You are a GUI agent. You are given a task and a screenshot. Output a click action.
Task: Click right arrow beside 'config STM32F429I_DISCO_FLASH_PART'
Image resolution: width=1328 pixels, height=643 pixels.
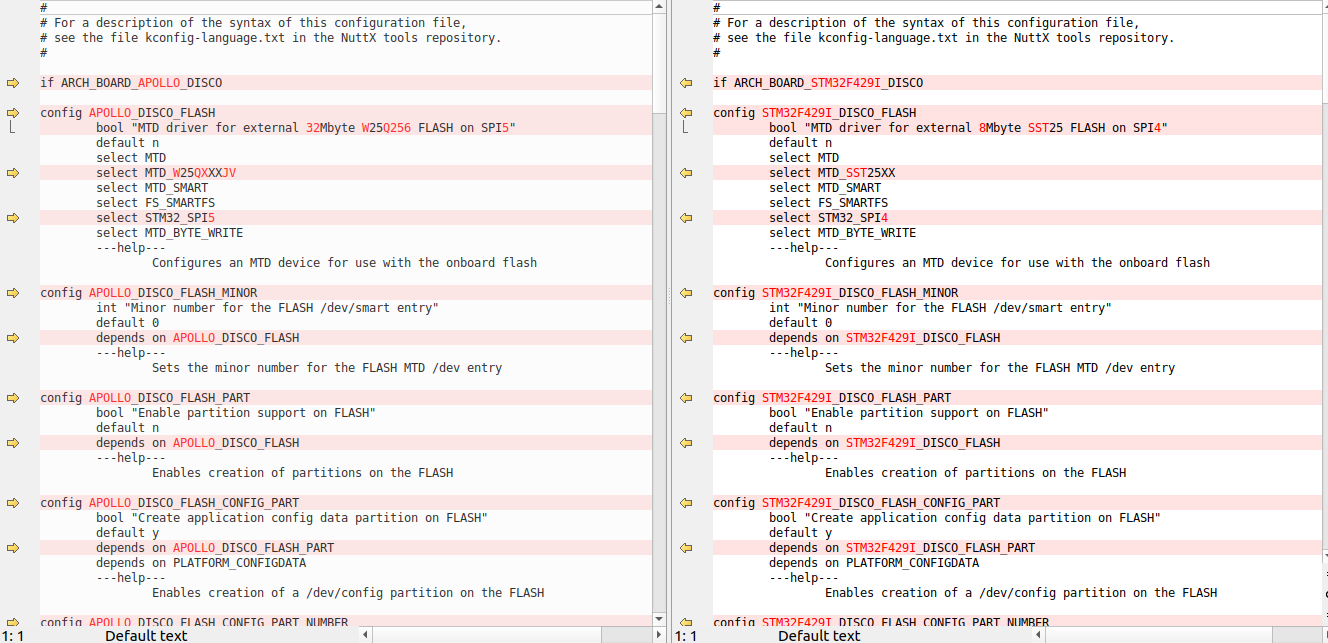click(686, 398)
